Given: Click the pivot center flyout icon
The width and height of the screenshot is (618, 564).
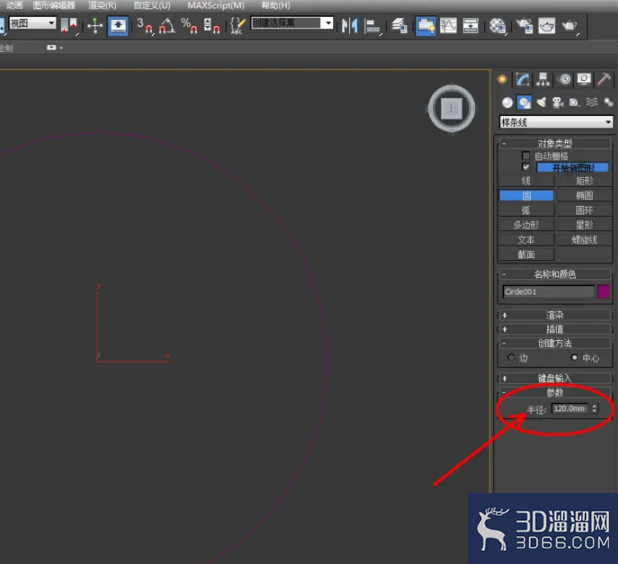Looking at the screenshot, I should click(69, 26).
